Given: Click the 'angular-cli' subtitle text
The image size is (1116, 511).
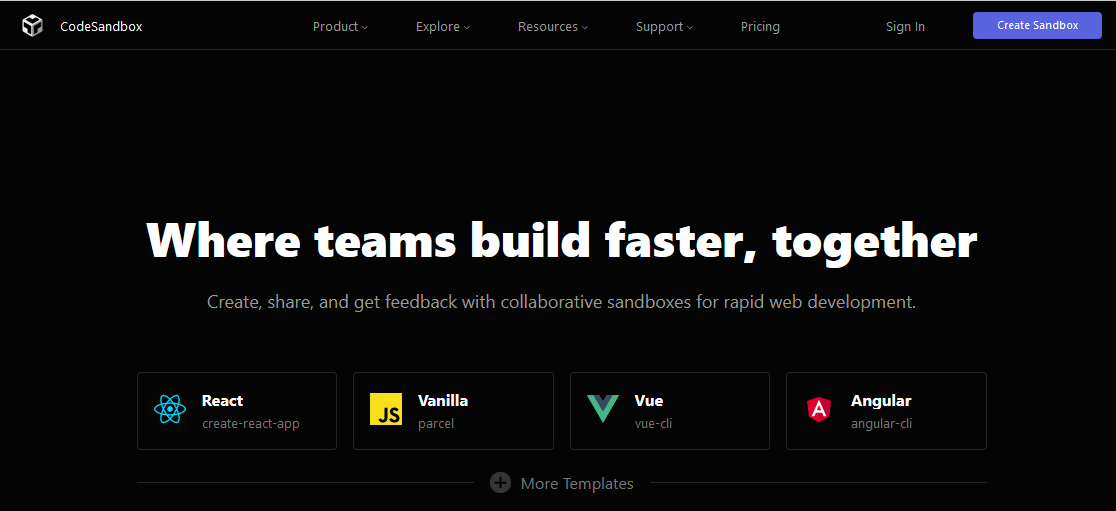Looking at the screenshot, I should (x=881, y=423).
